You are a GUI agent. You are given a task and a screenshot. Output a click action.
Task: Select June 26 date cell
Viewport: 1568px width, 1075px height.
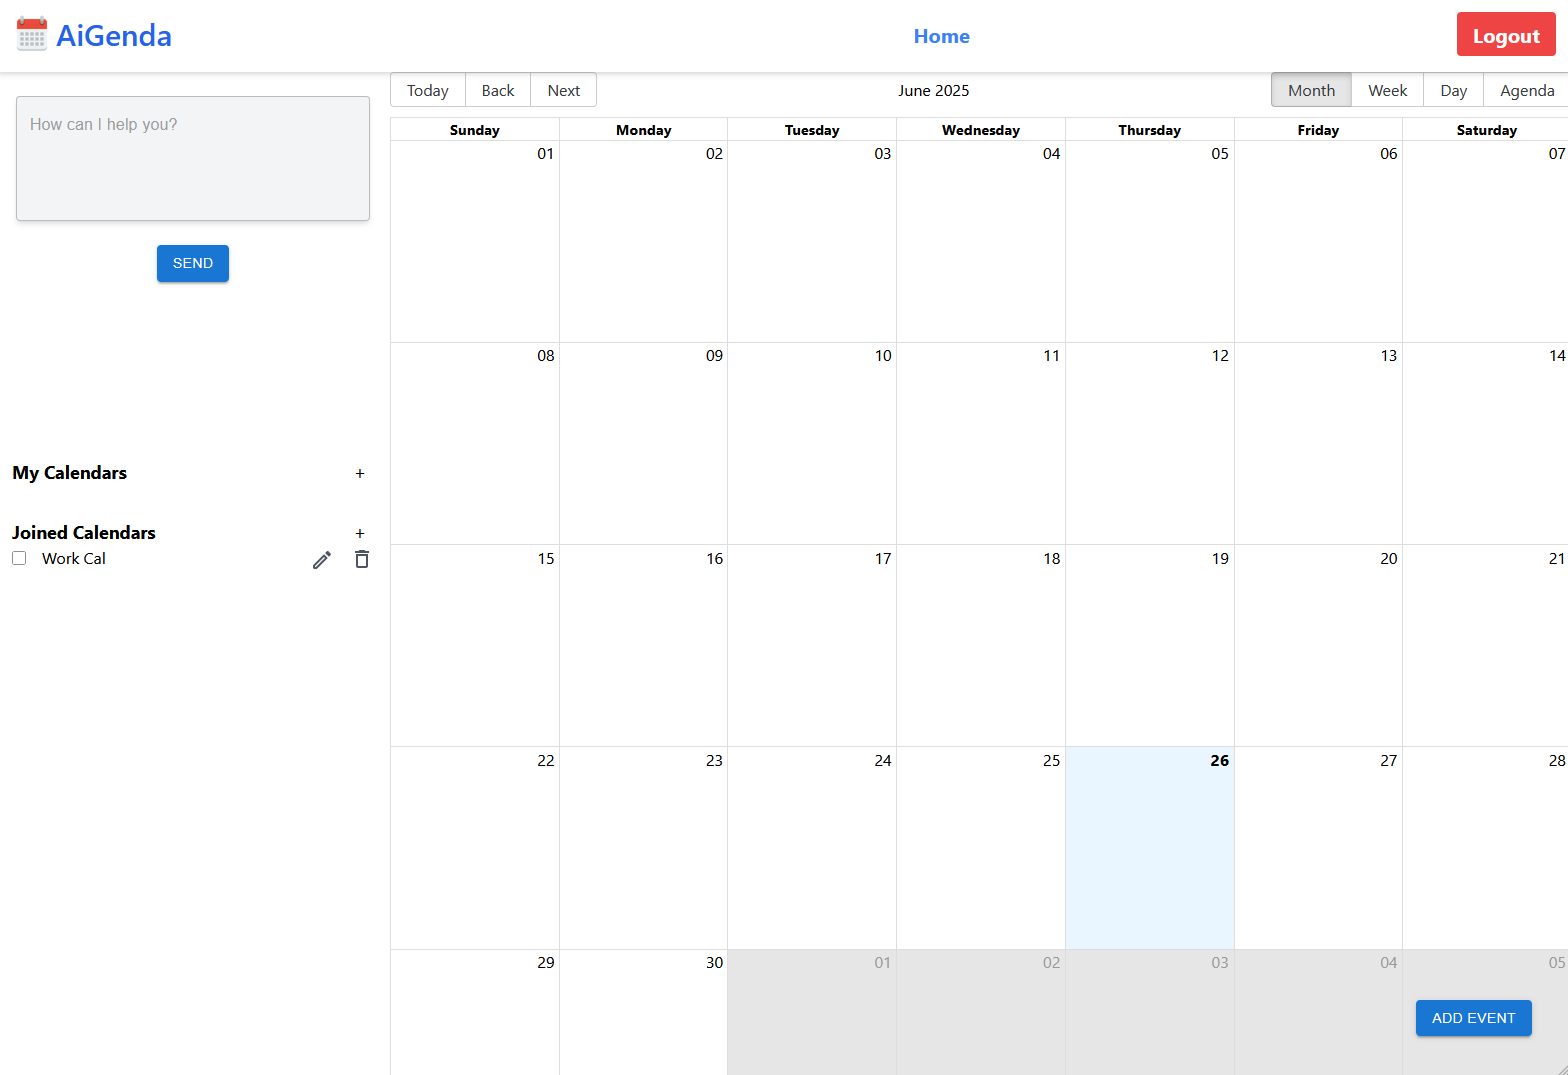click(x=1149, y=850)
